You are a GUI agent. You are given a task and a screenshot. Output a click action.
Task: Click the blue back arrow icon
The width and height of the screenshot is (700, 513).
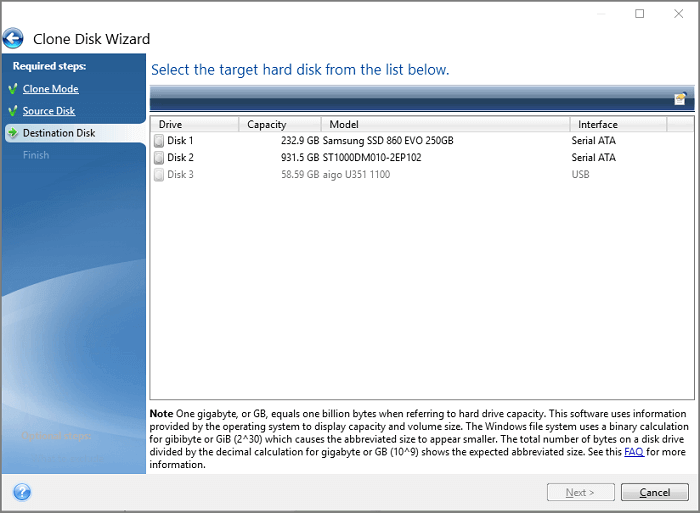coord(13,38)
